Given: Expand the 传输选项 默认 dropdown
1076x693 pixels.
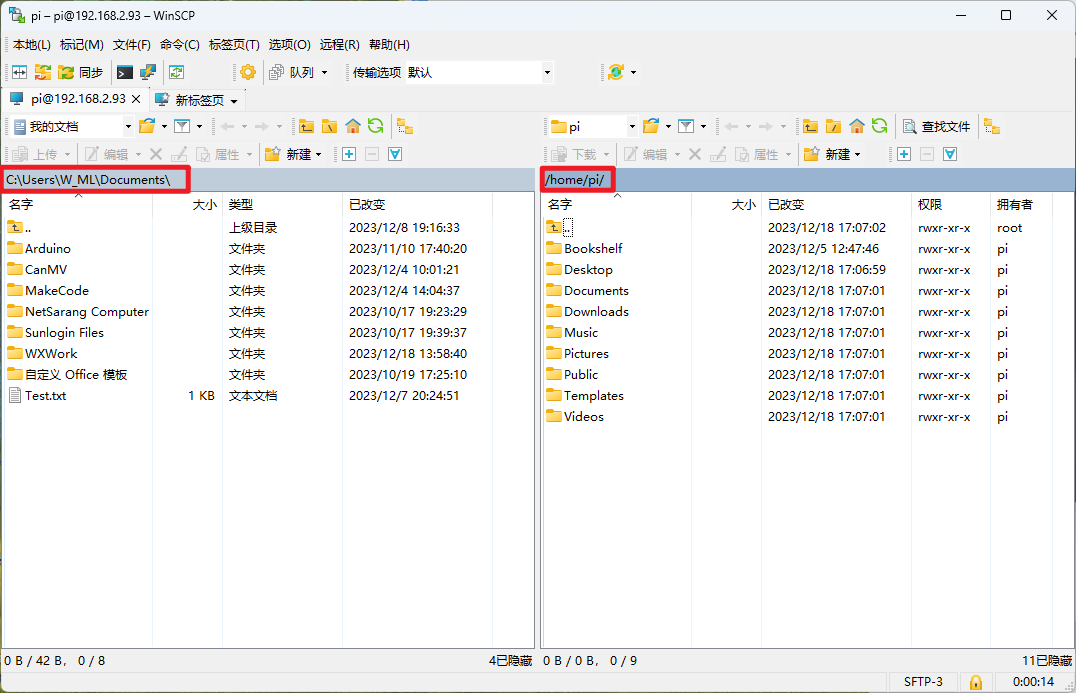Looking at the screenshot, I should [x=547, y=72].
